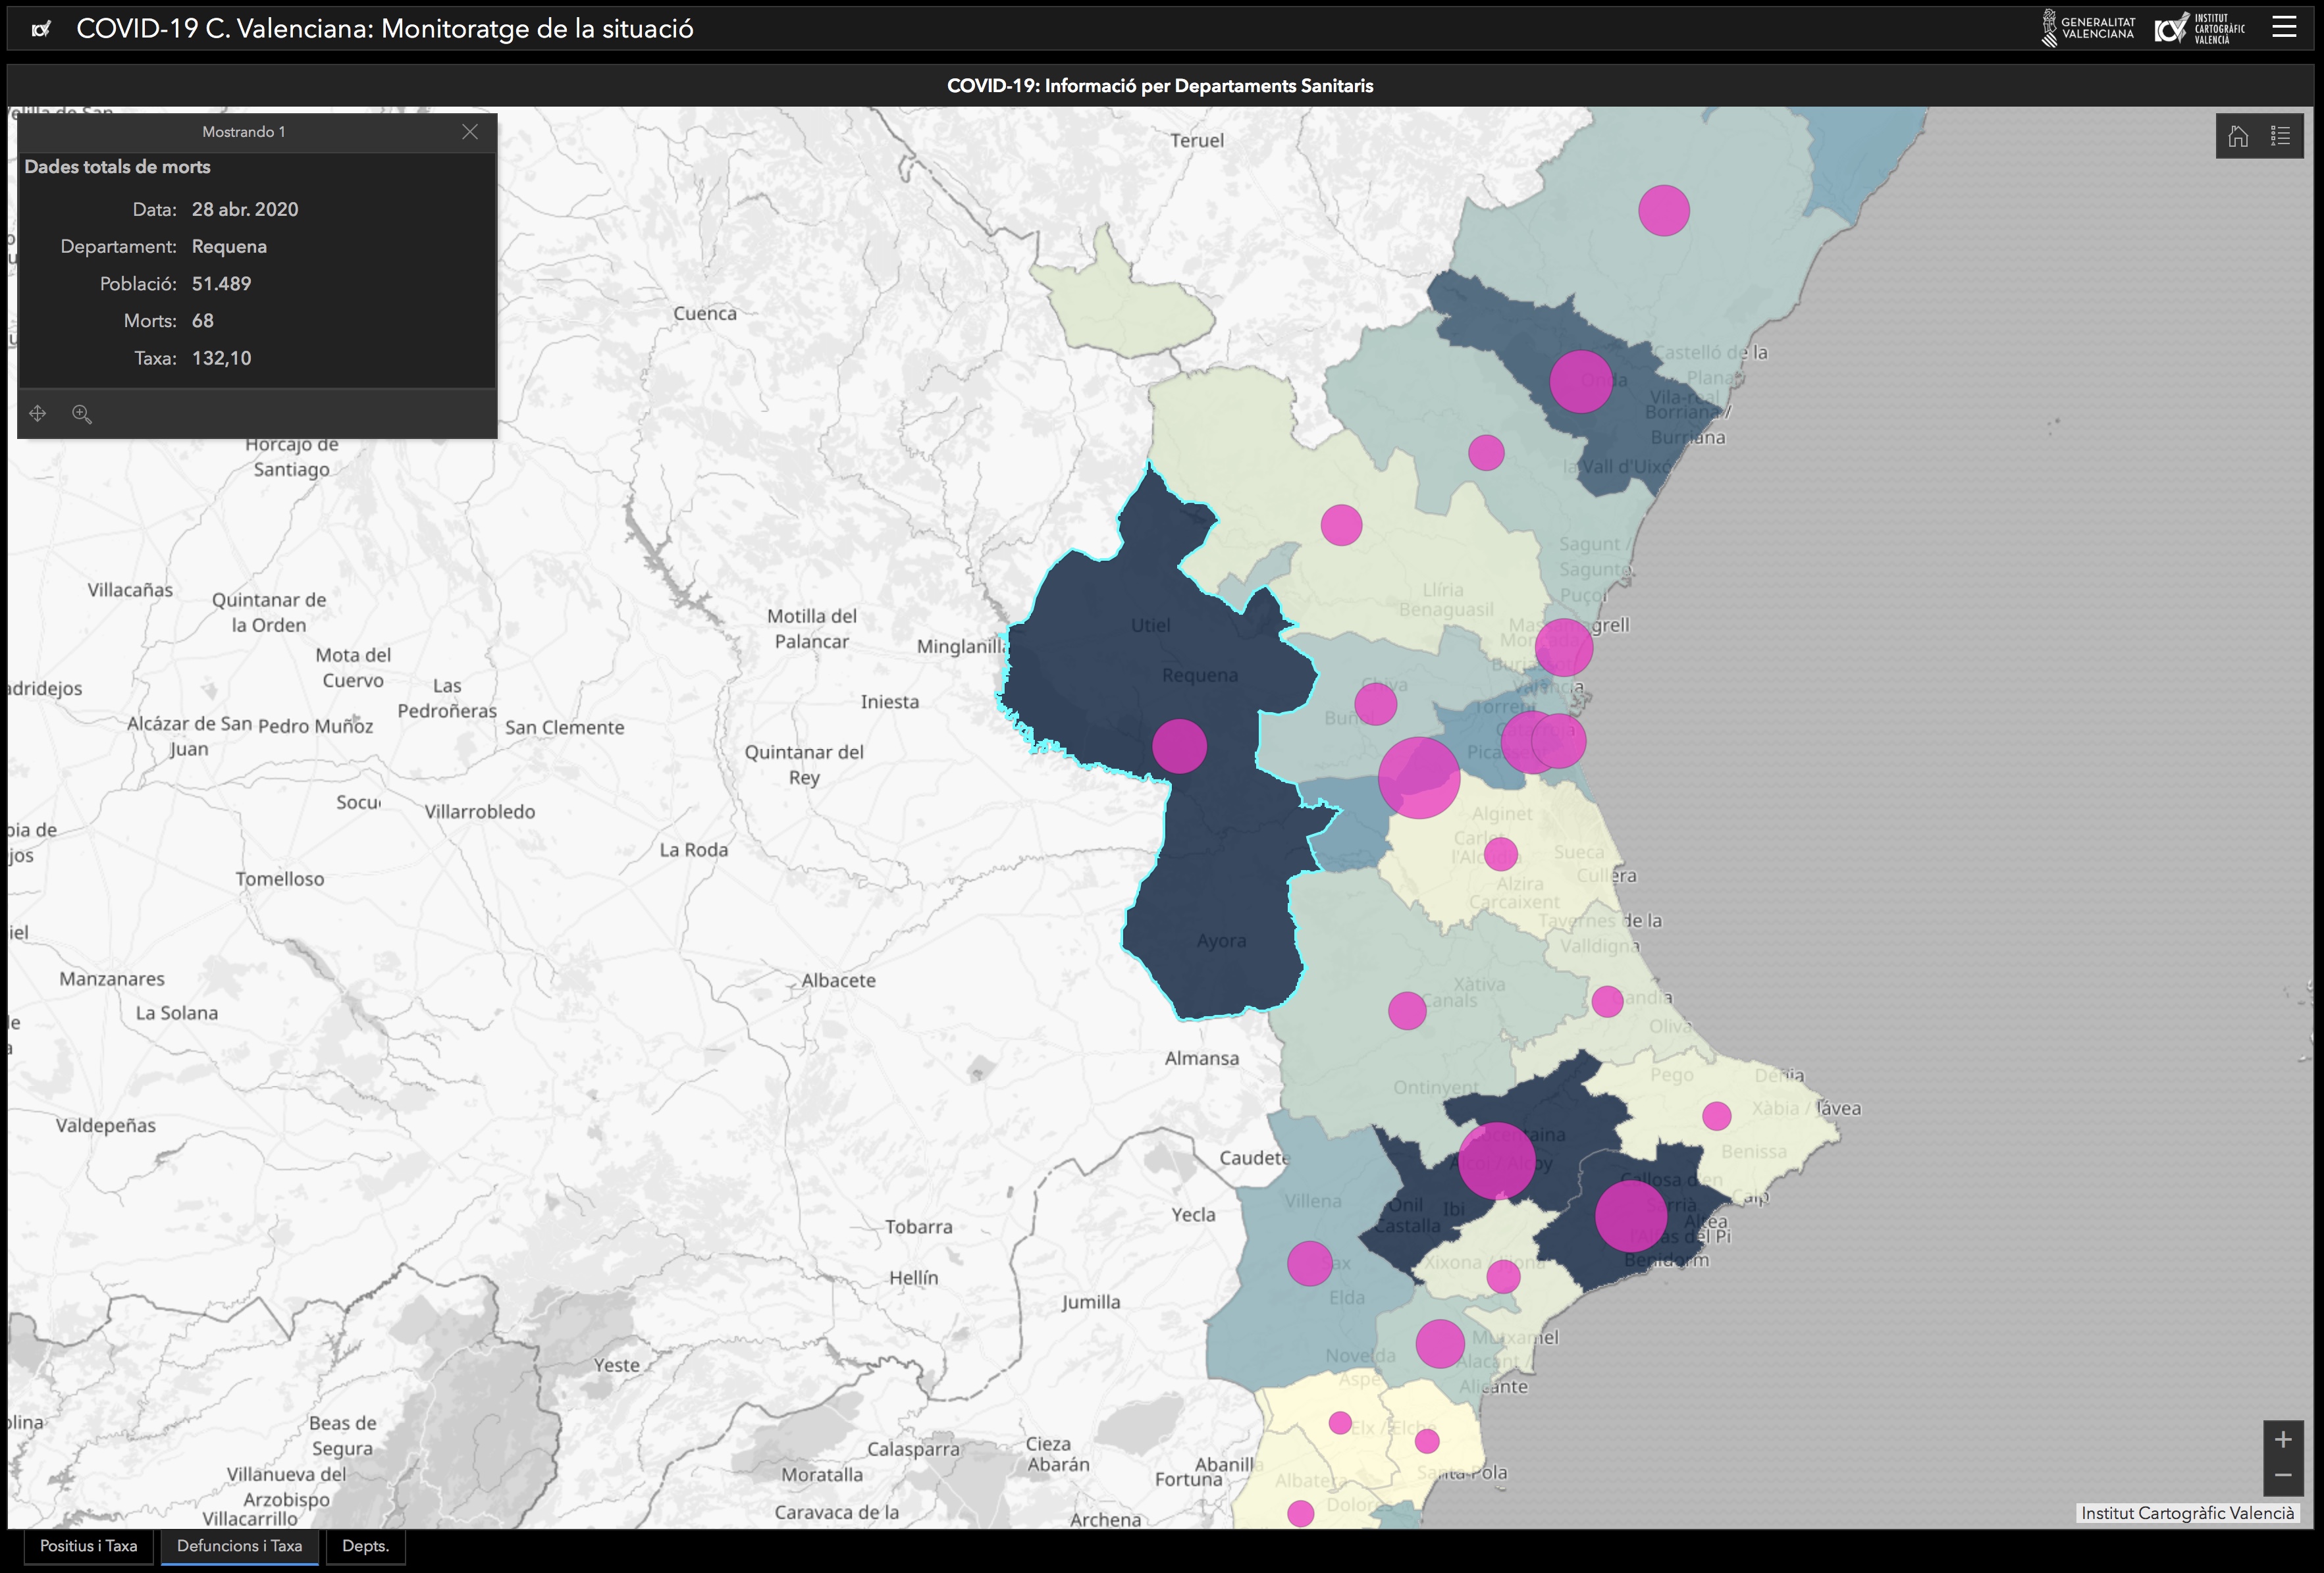Image resolution: width=2324 pixels, height=1573 pixels.
Task: Close the Mostrando 1 popup
Action: click(470, 131)
